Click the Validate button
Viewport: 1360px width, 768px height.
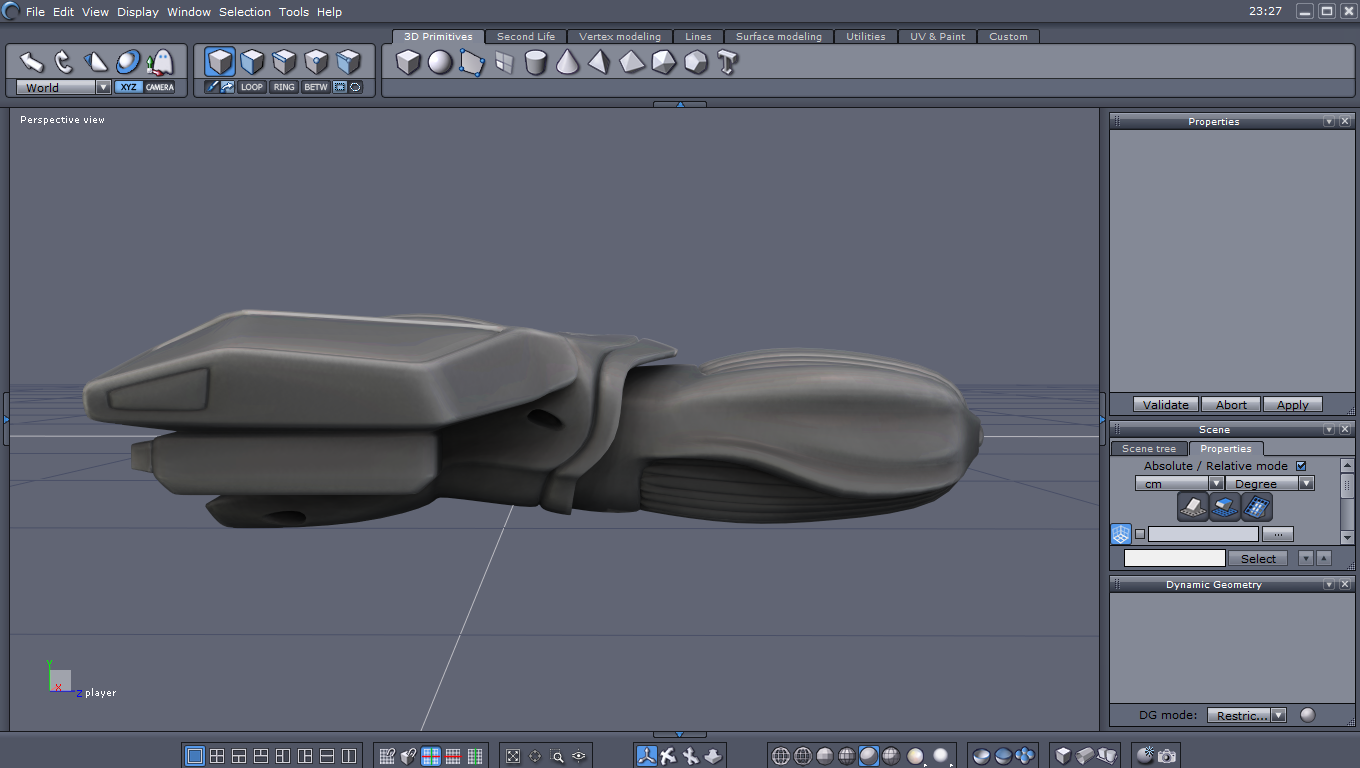[x=1166, y=405]
